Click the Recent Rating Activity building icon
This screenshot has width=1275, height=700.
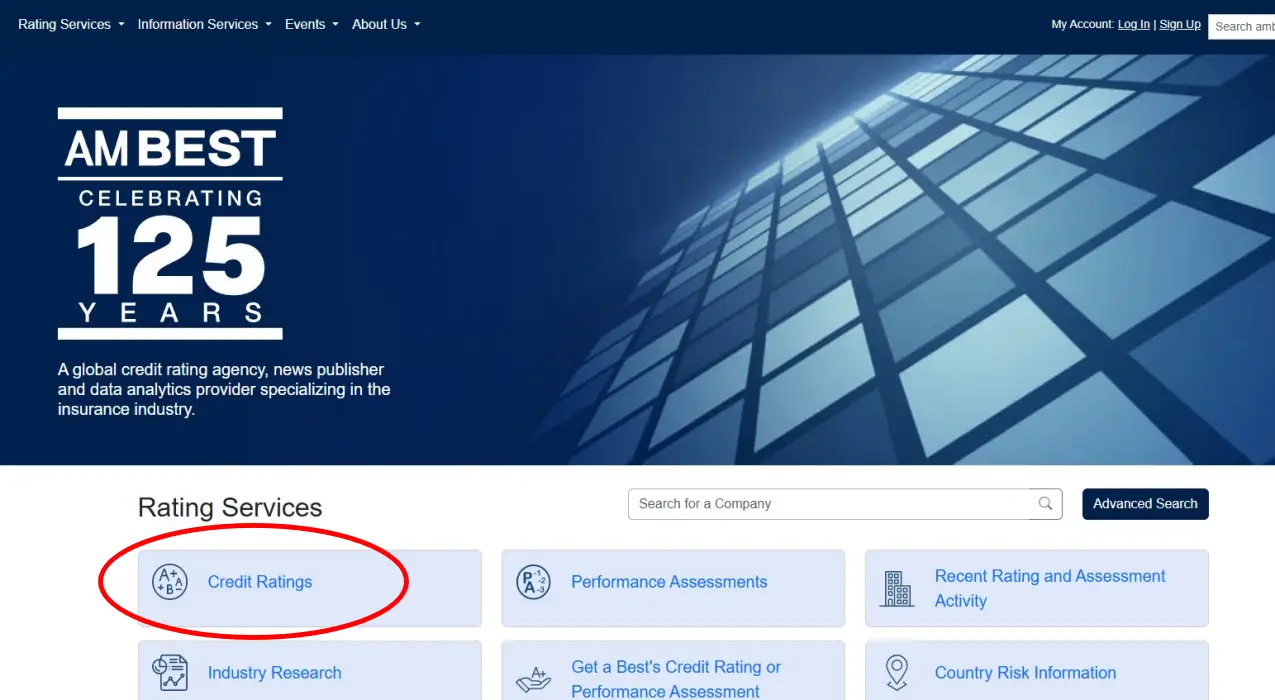[897, 589]
